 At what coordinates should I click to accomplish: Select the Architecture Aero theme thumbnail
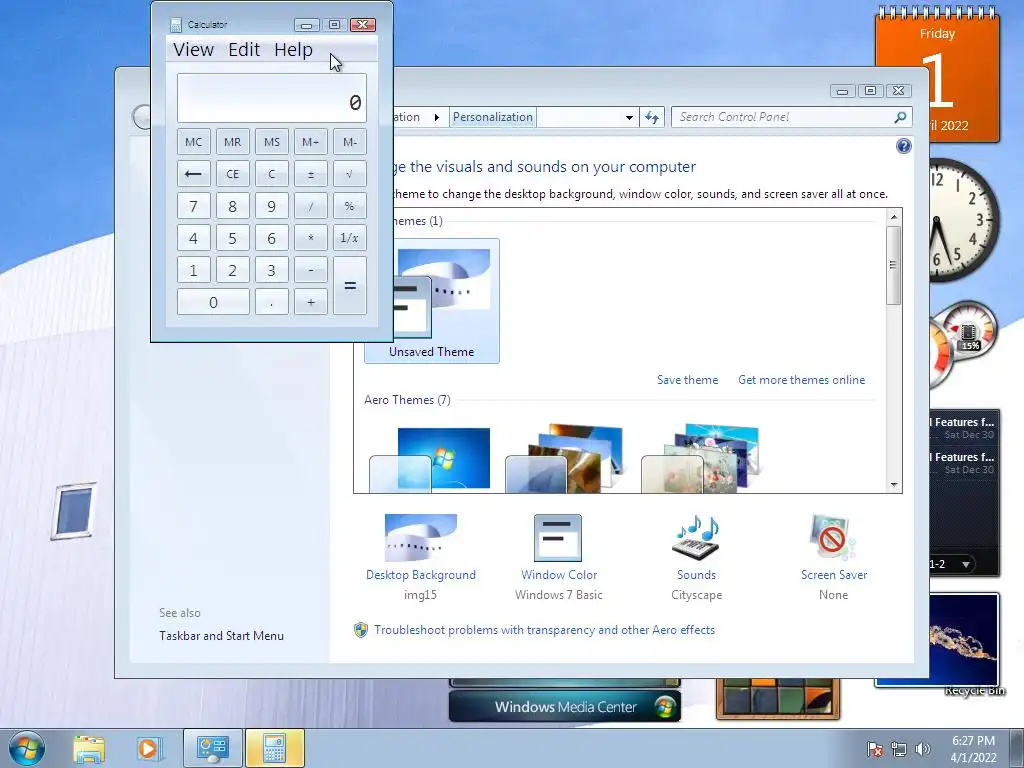(x=566, y=459)
